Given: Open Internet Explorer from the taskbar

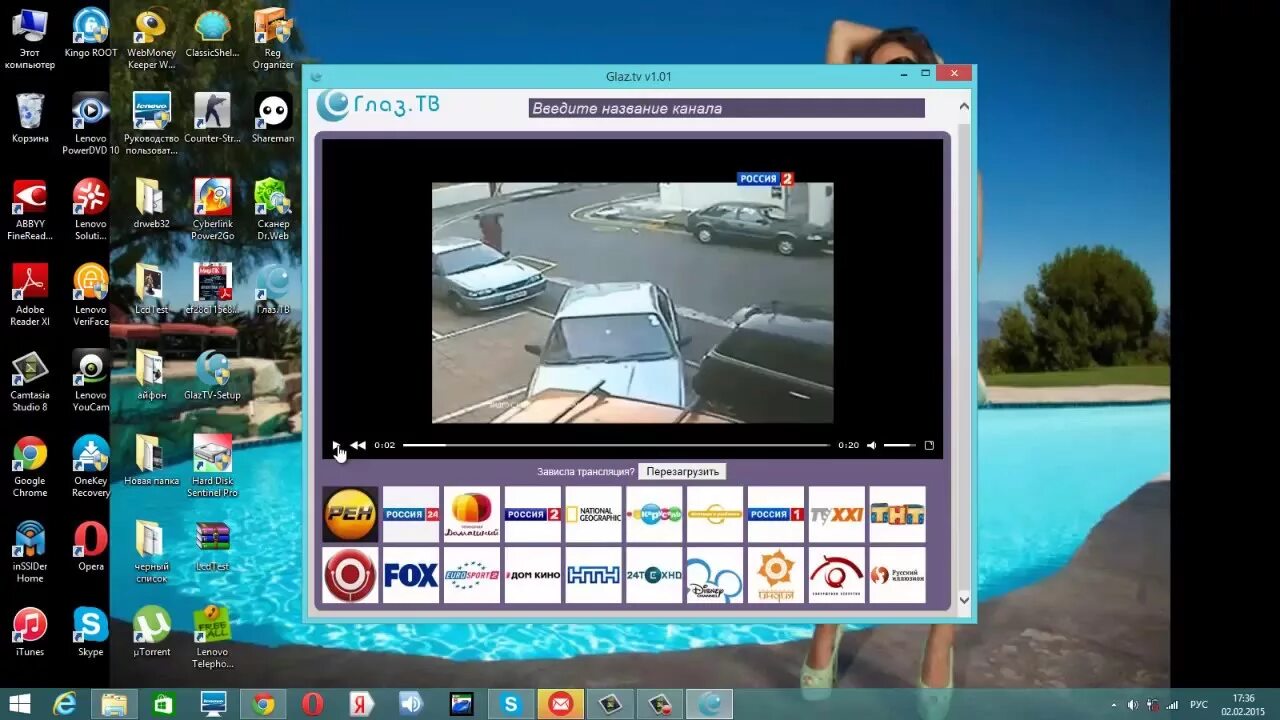Looking at the screenshot, I should (x=65, y=704).
